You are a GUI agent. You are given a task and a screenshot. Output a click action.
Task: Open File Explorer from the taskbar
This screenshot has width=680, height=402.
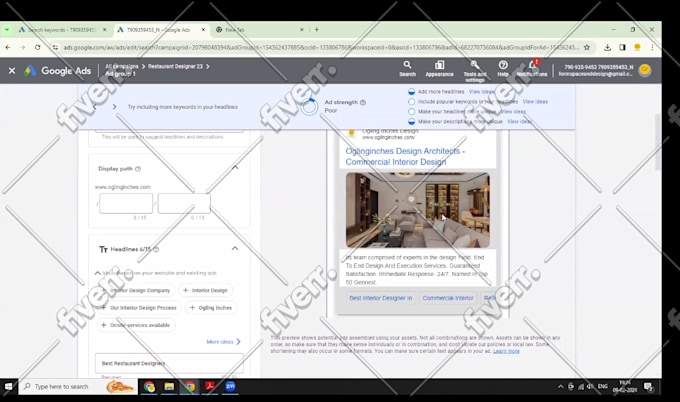click(x=169, y=386)
